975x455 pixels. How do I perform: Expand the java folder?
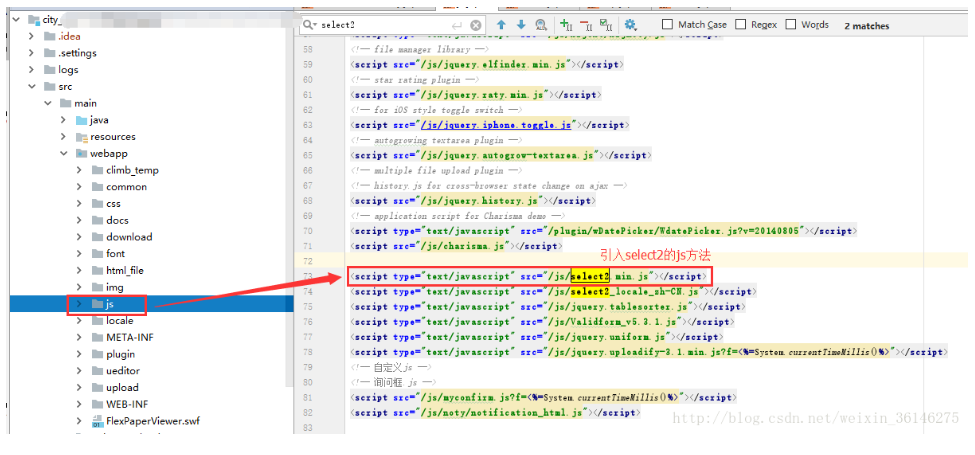[x=64, y=120]
